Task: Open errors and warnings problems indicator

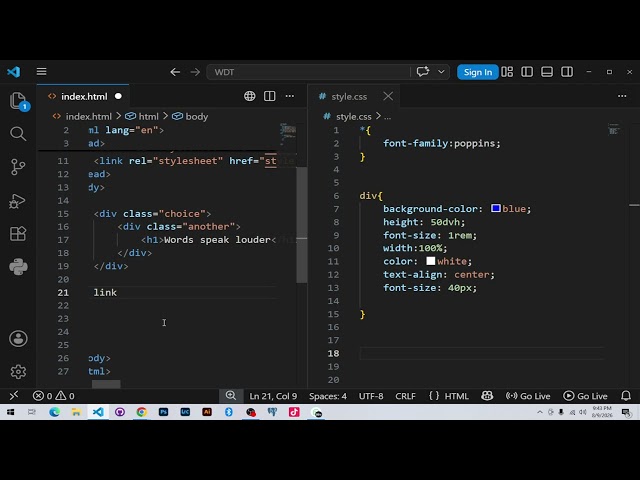Action: point(53,396)
